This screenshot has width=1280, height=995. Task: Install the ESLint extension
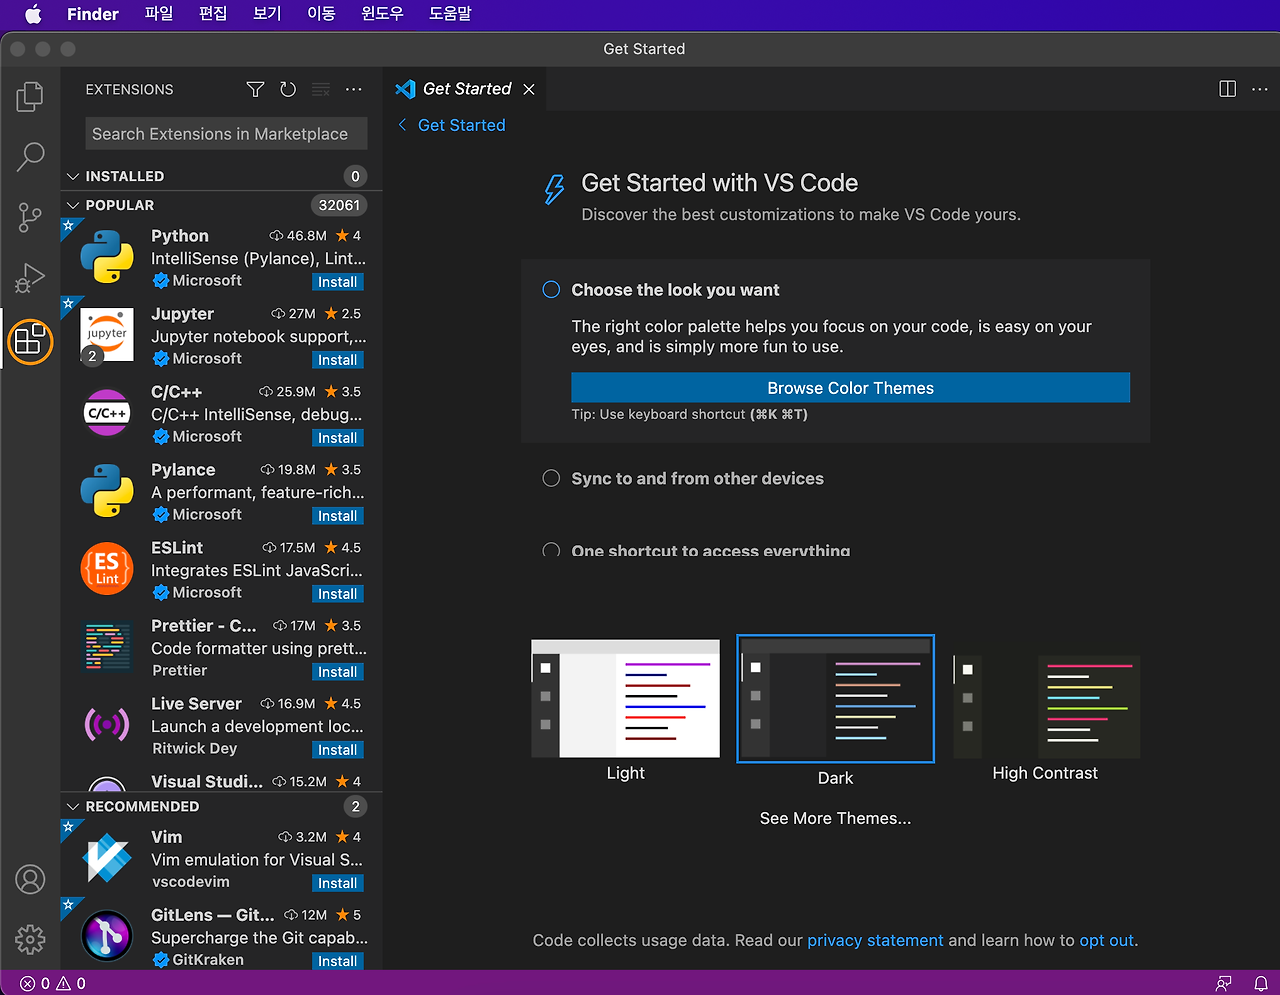[x=337, y=594]
